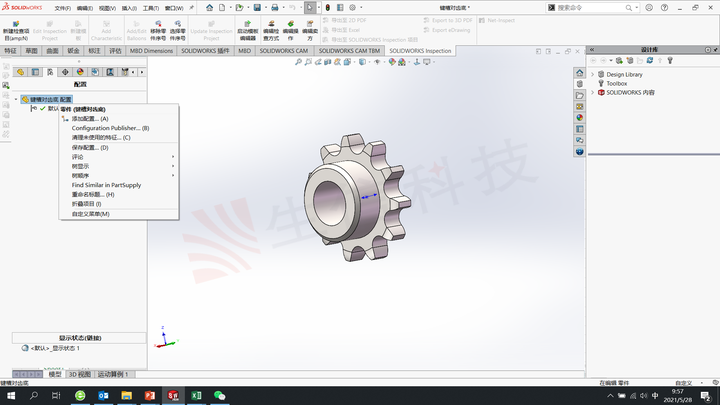Choose 添加配置 from the context menu
Screen dimensions: 720x405
[x=90, y=119]
